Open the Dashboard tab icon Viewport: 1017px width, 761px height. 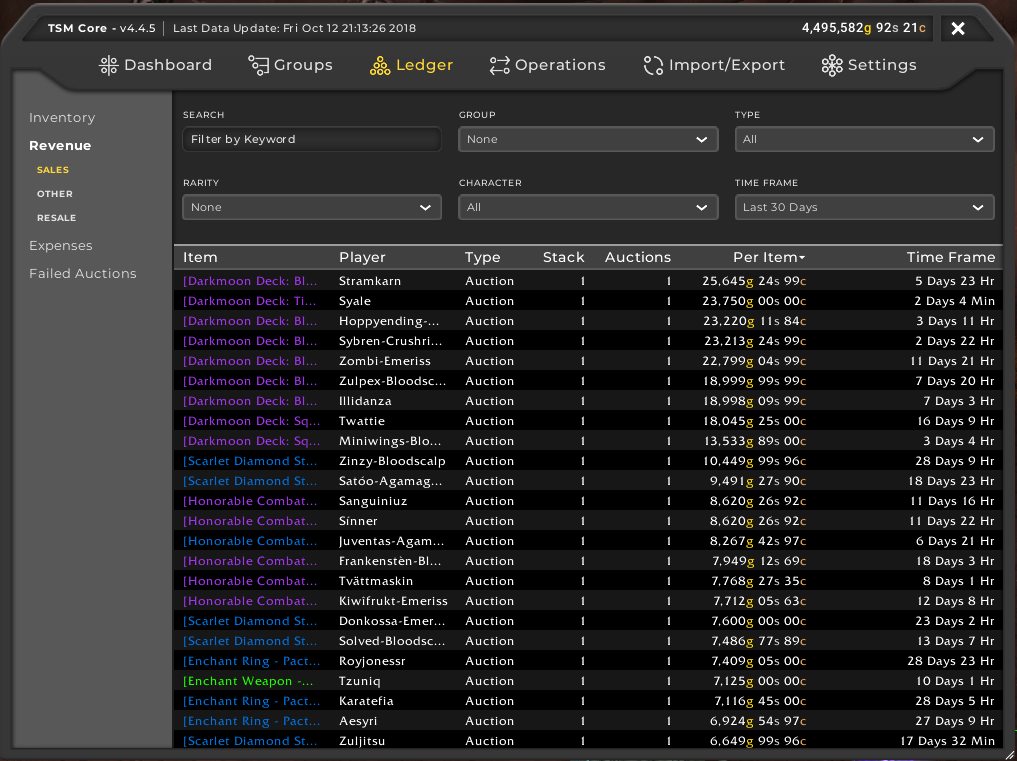click(109, 65)
